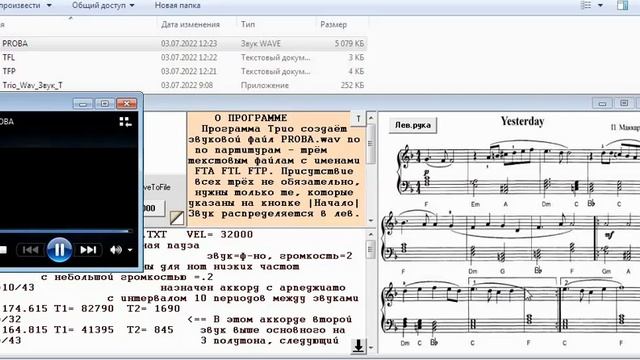This screenshot has height=360, width=640.
Task: Click the small T button above info text
Action: click(x=358, y=118)
